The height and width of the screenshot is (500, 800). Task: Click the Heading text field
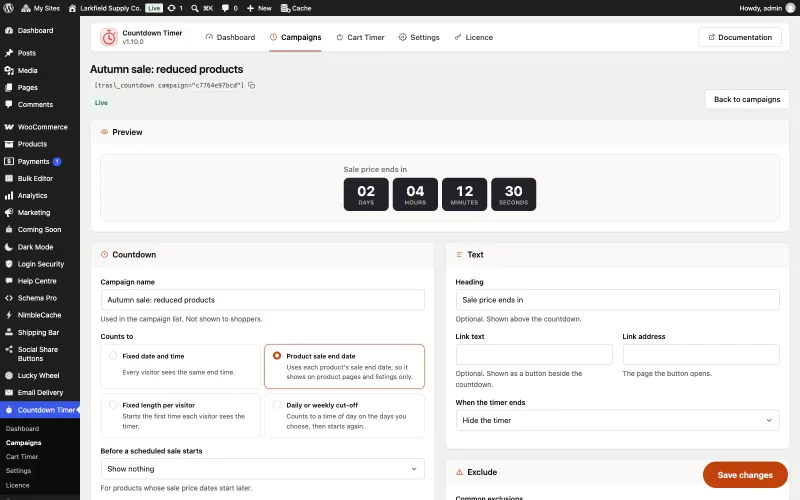click(617, 300)
